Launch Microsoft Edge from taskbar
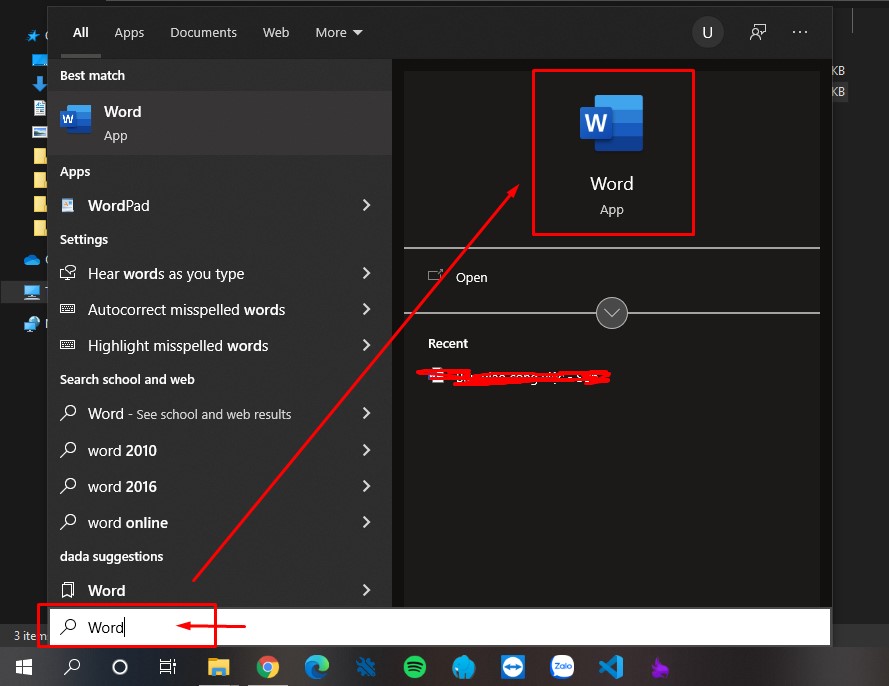 (x=317, y=667)
